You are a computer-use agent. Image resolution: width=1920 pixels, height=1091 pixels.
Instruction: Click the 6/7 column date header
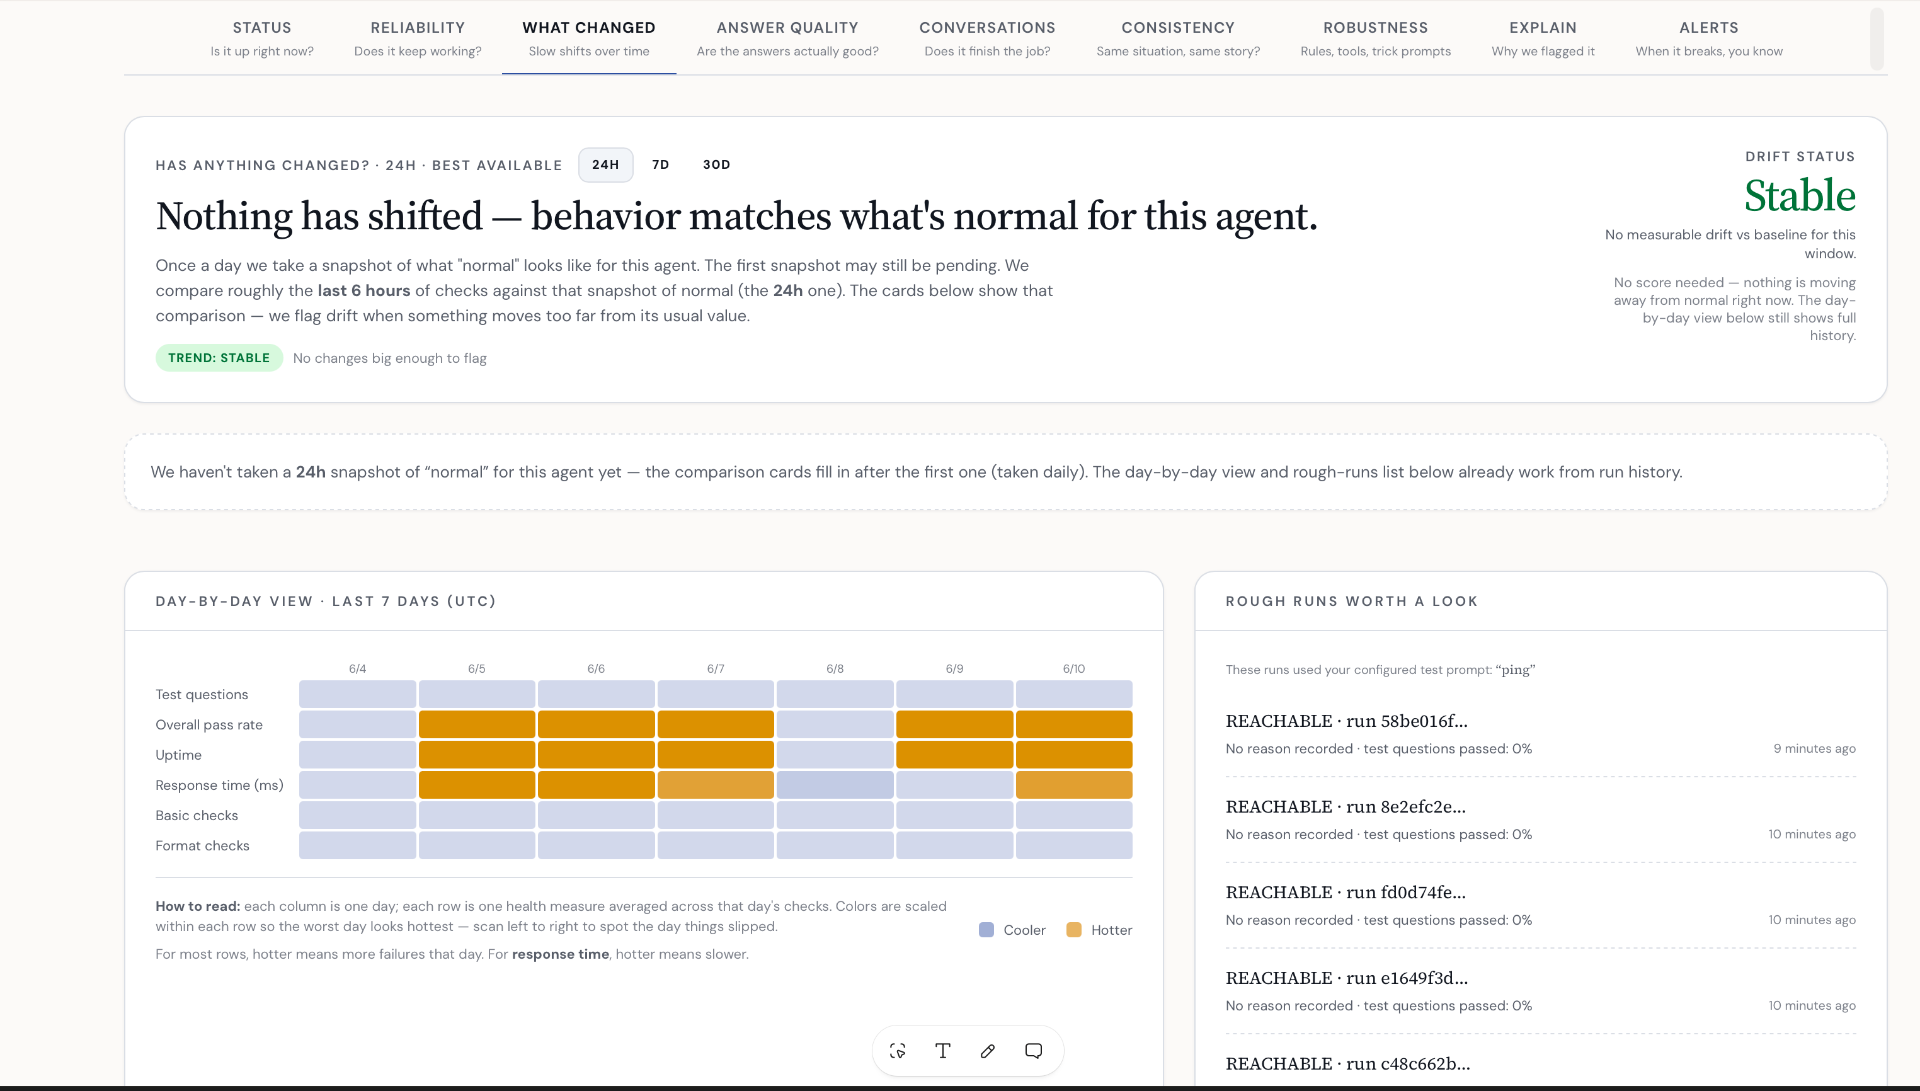(716, 669)
